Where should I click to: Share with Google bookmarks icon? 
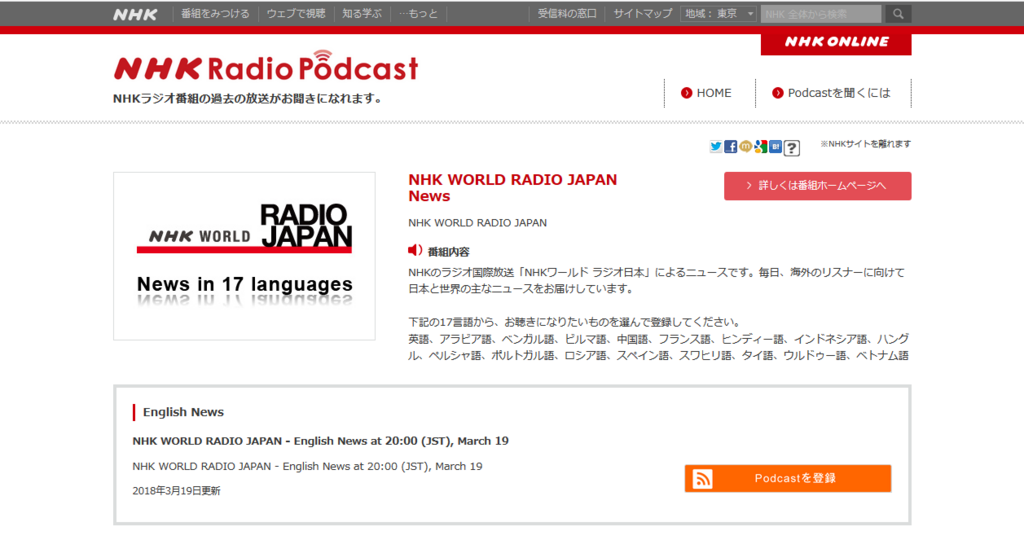pyautogui.click(x=761, y=146)
